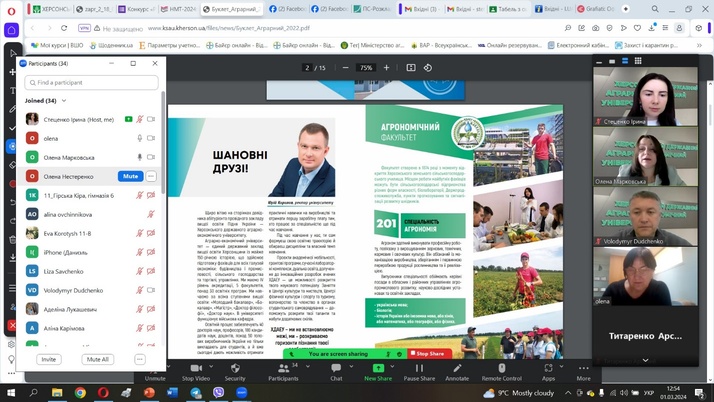The width and height of the screenshot is (714, 402).
Task: Toggle microphone for olena participant
Action: [140, 138]
